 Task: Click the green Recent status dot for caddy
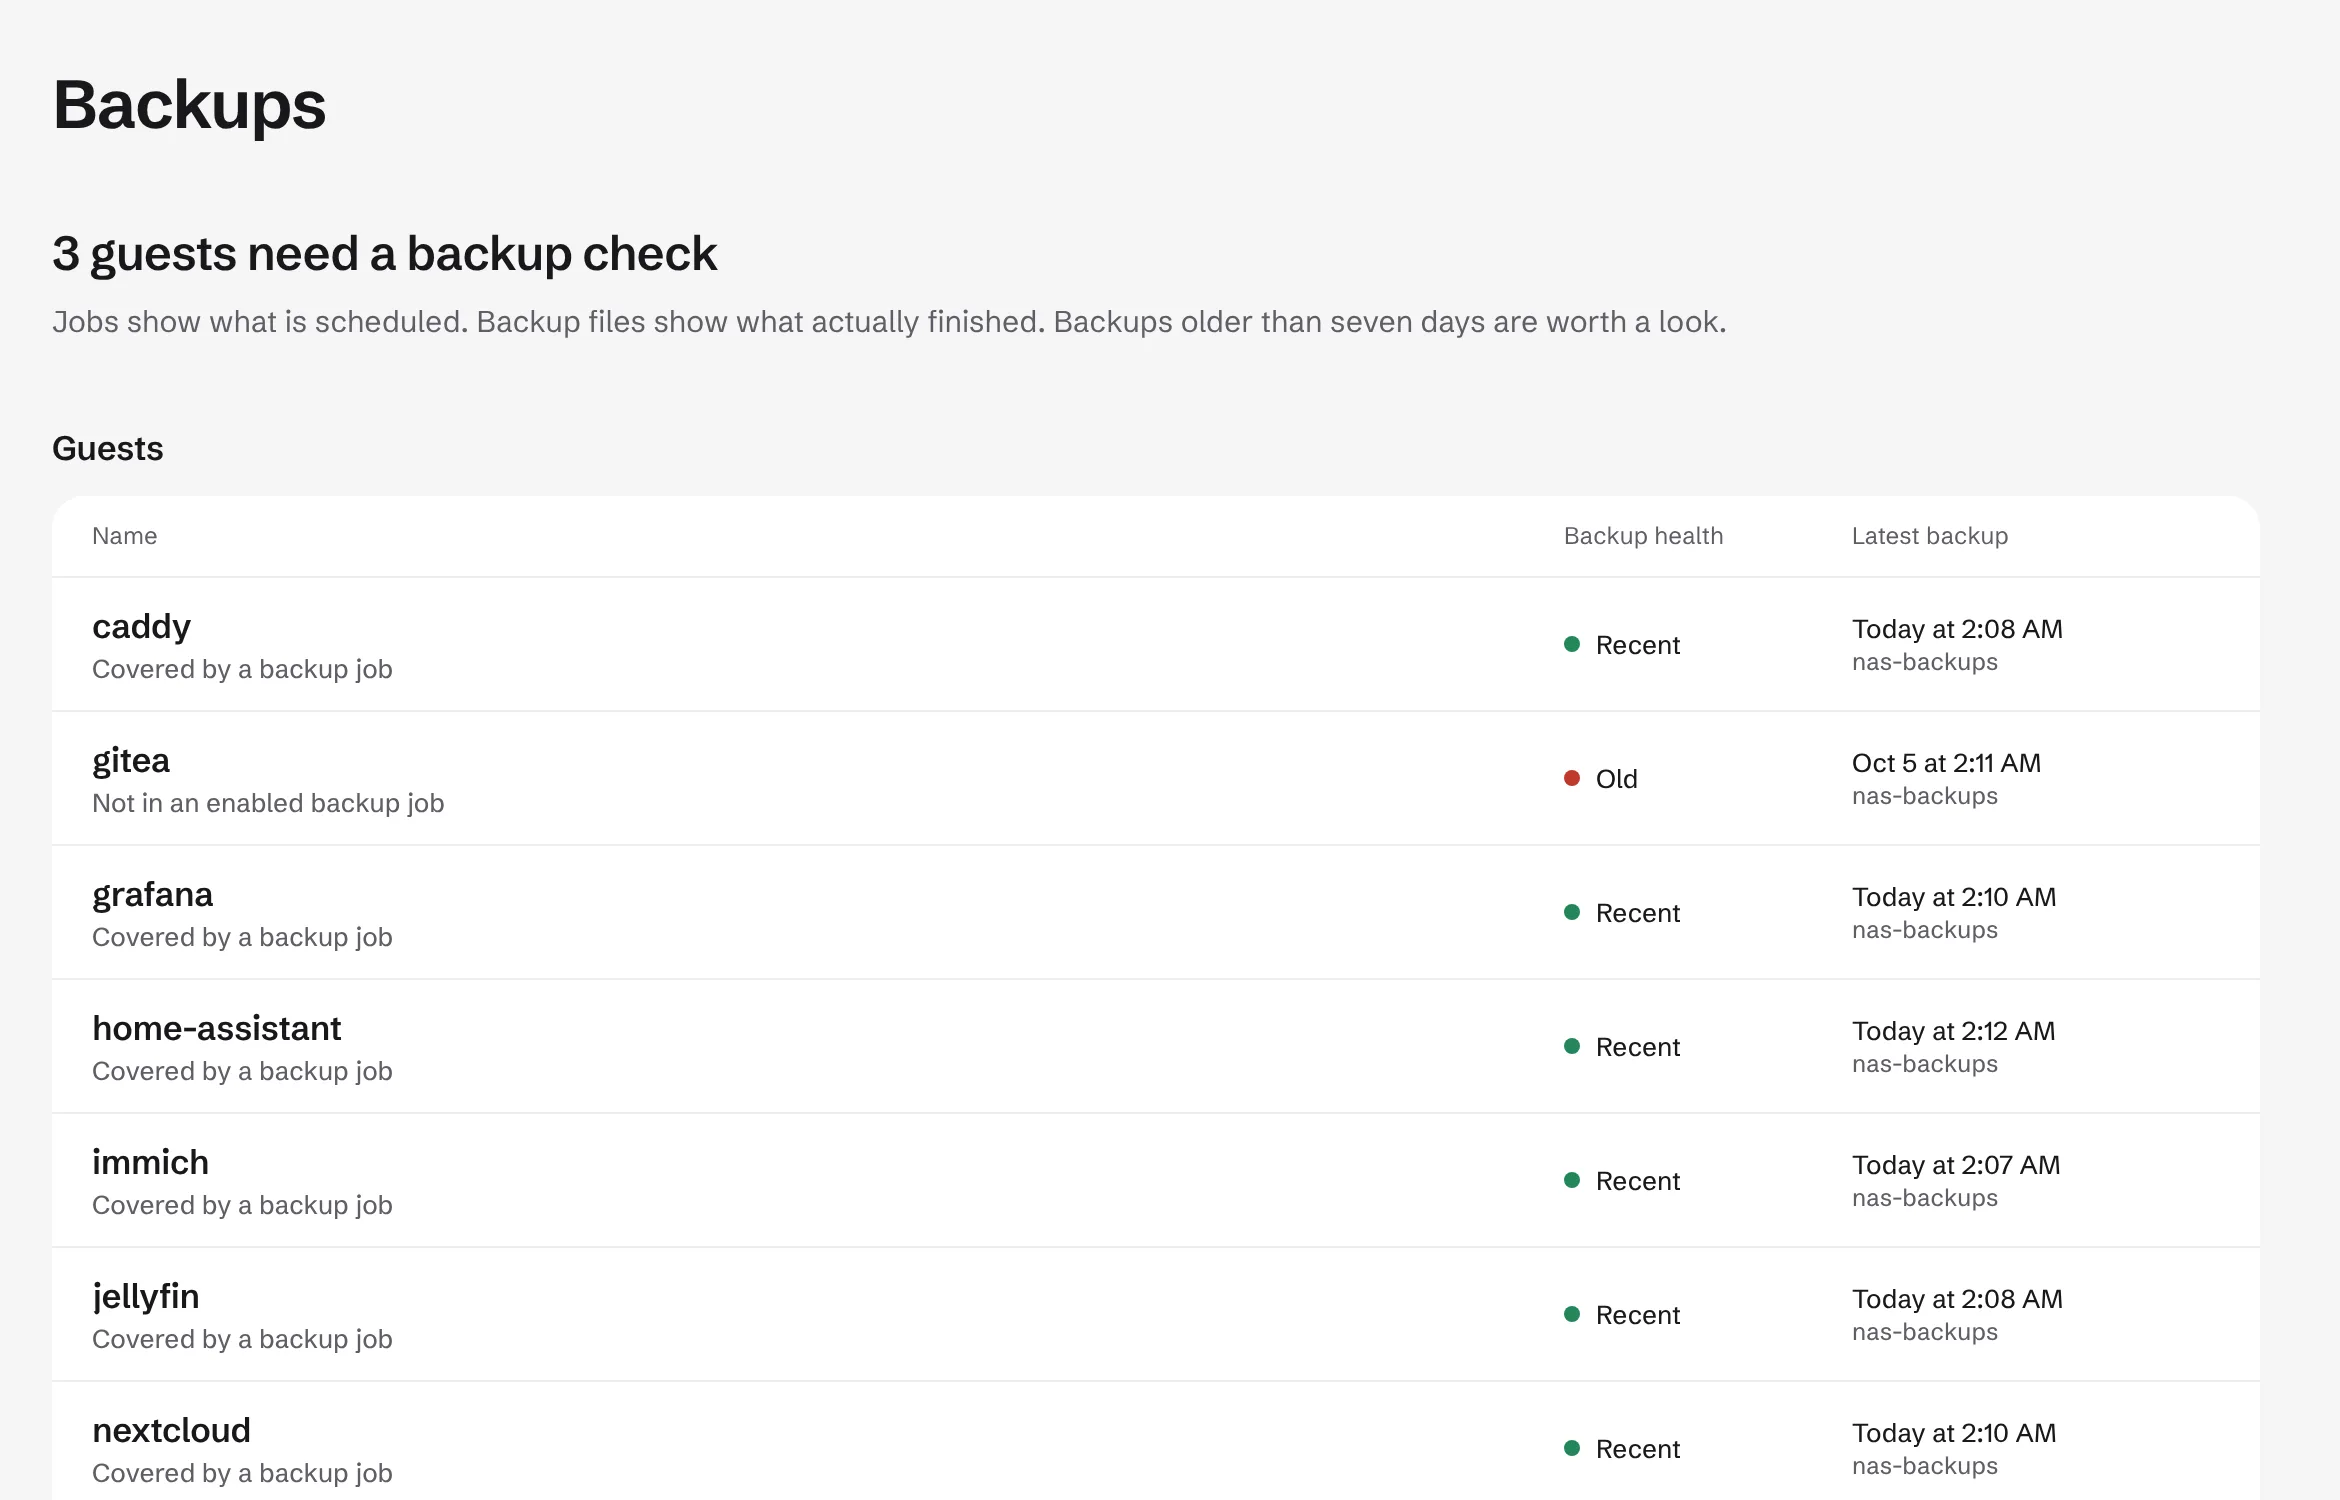1572,644
